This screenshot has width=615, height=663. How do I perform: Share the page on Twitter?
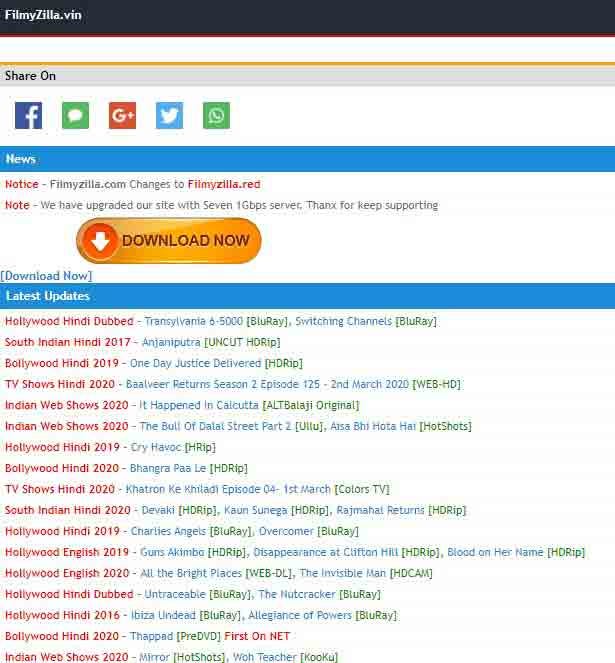[169, 115]
